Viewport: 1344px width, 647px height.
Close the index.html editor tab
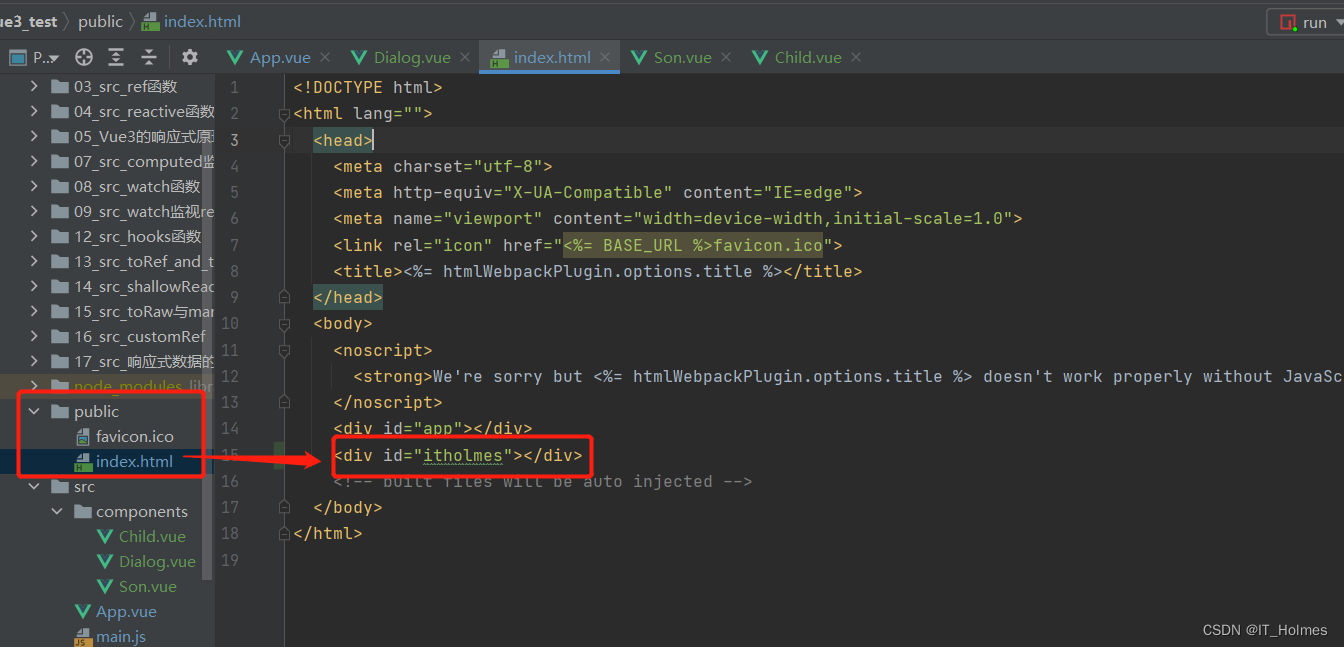pos(605,58)
